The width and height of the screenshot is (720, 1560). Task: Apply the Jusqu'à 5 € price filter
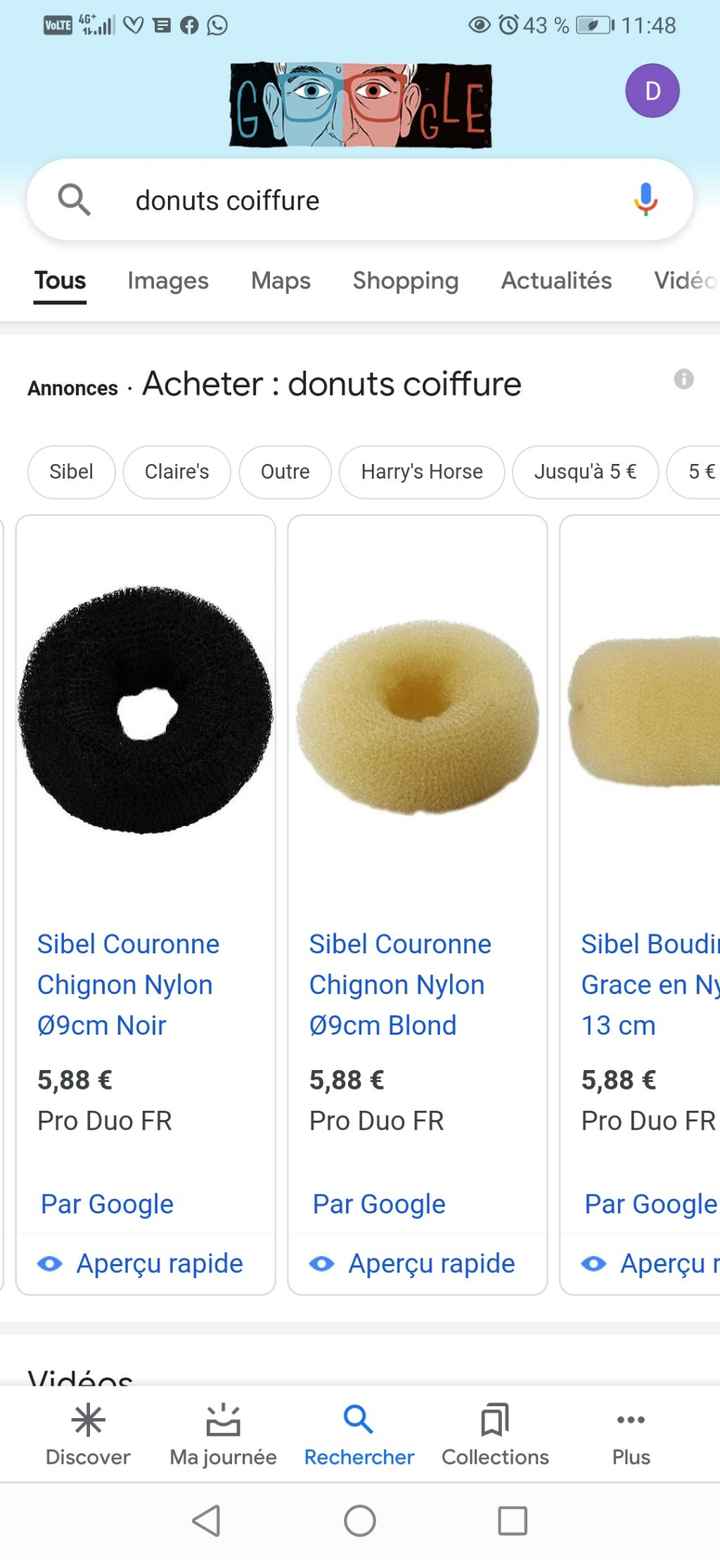click(x=585, y=472)
